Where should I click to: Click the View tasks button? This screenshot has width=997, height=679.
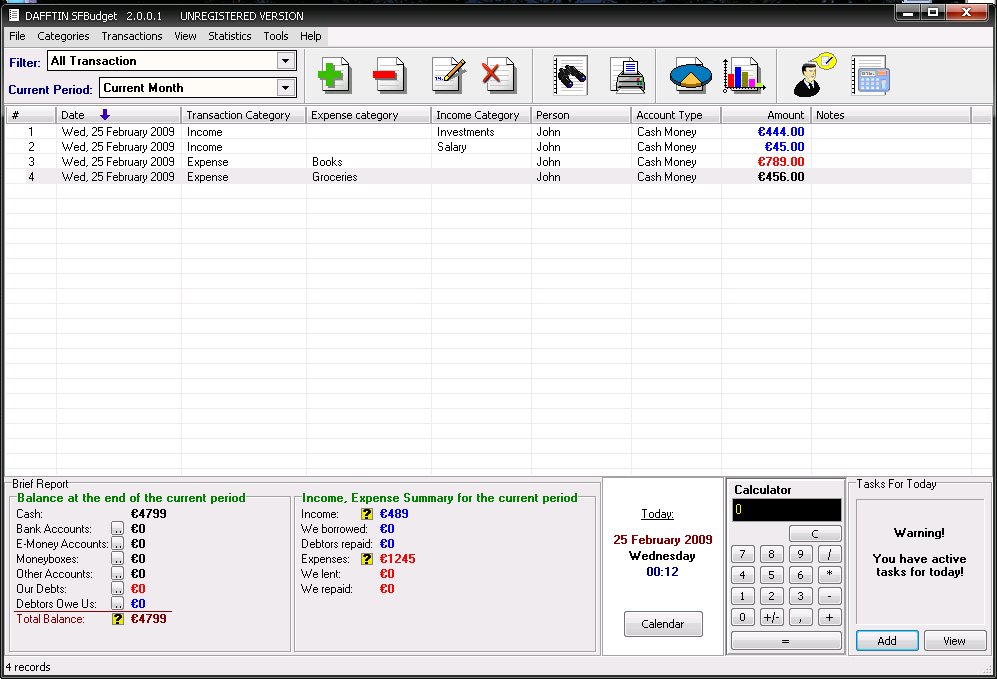tap(954, 641)
